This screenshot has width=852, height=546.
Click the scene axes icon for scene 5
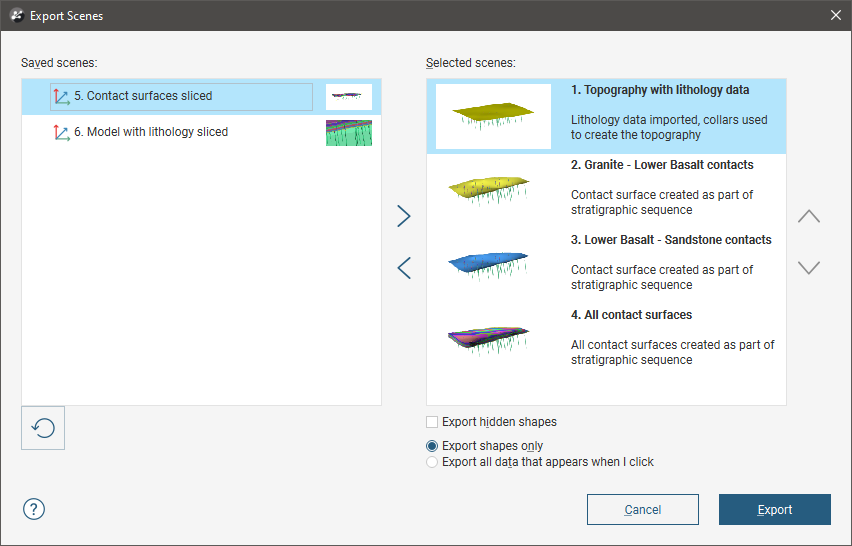tap(61, 97)
